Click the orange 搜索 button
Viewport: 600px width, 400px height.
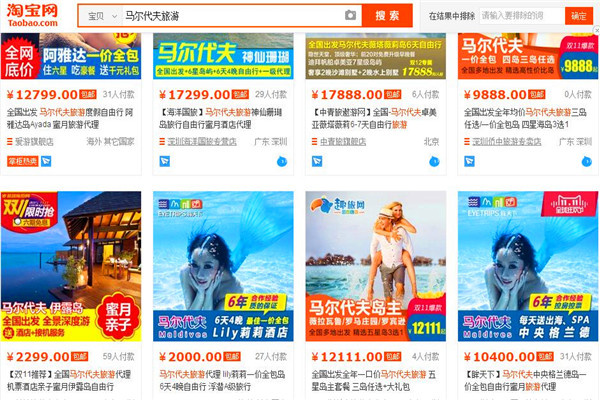[x=387, y=16]
